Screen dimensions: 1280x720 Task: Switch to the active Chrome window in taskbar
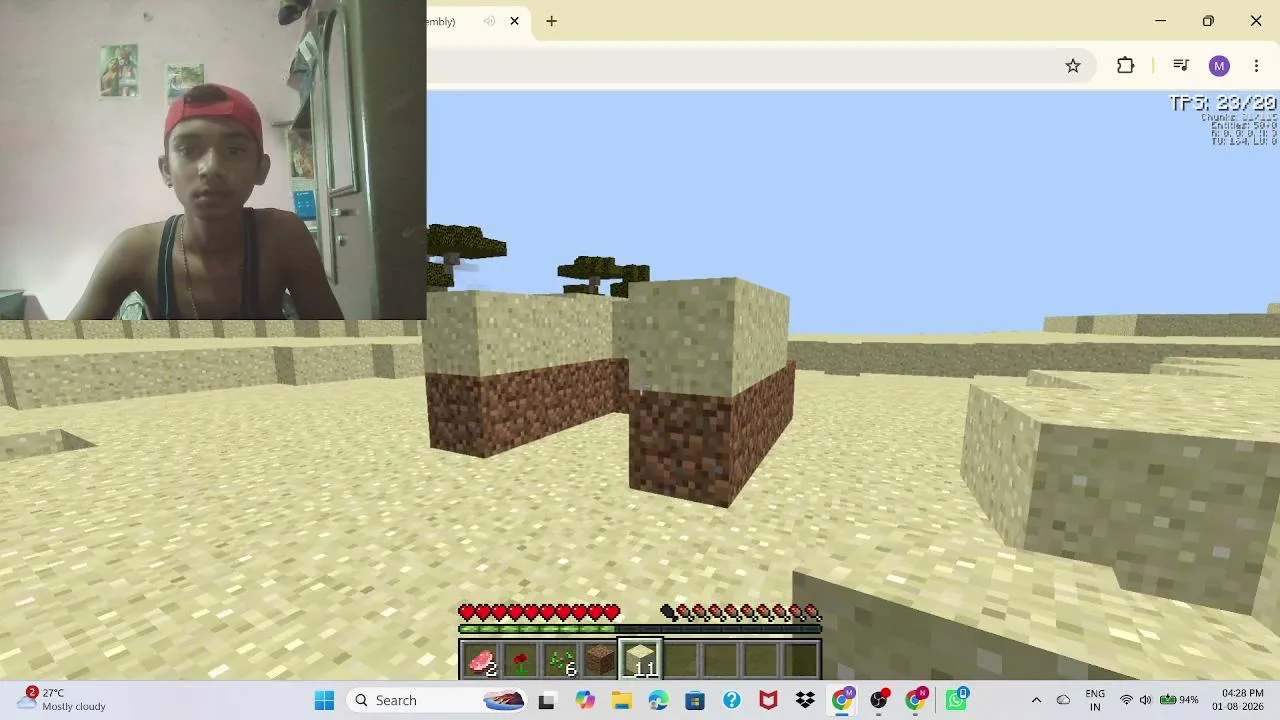(843, 700)
